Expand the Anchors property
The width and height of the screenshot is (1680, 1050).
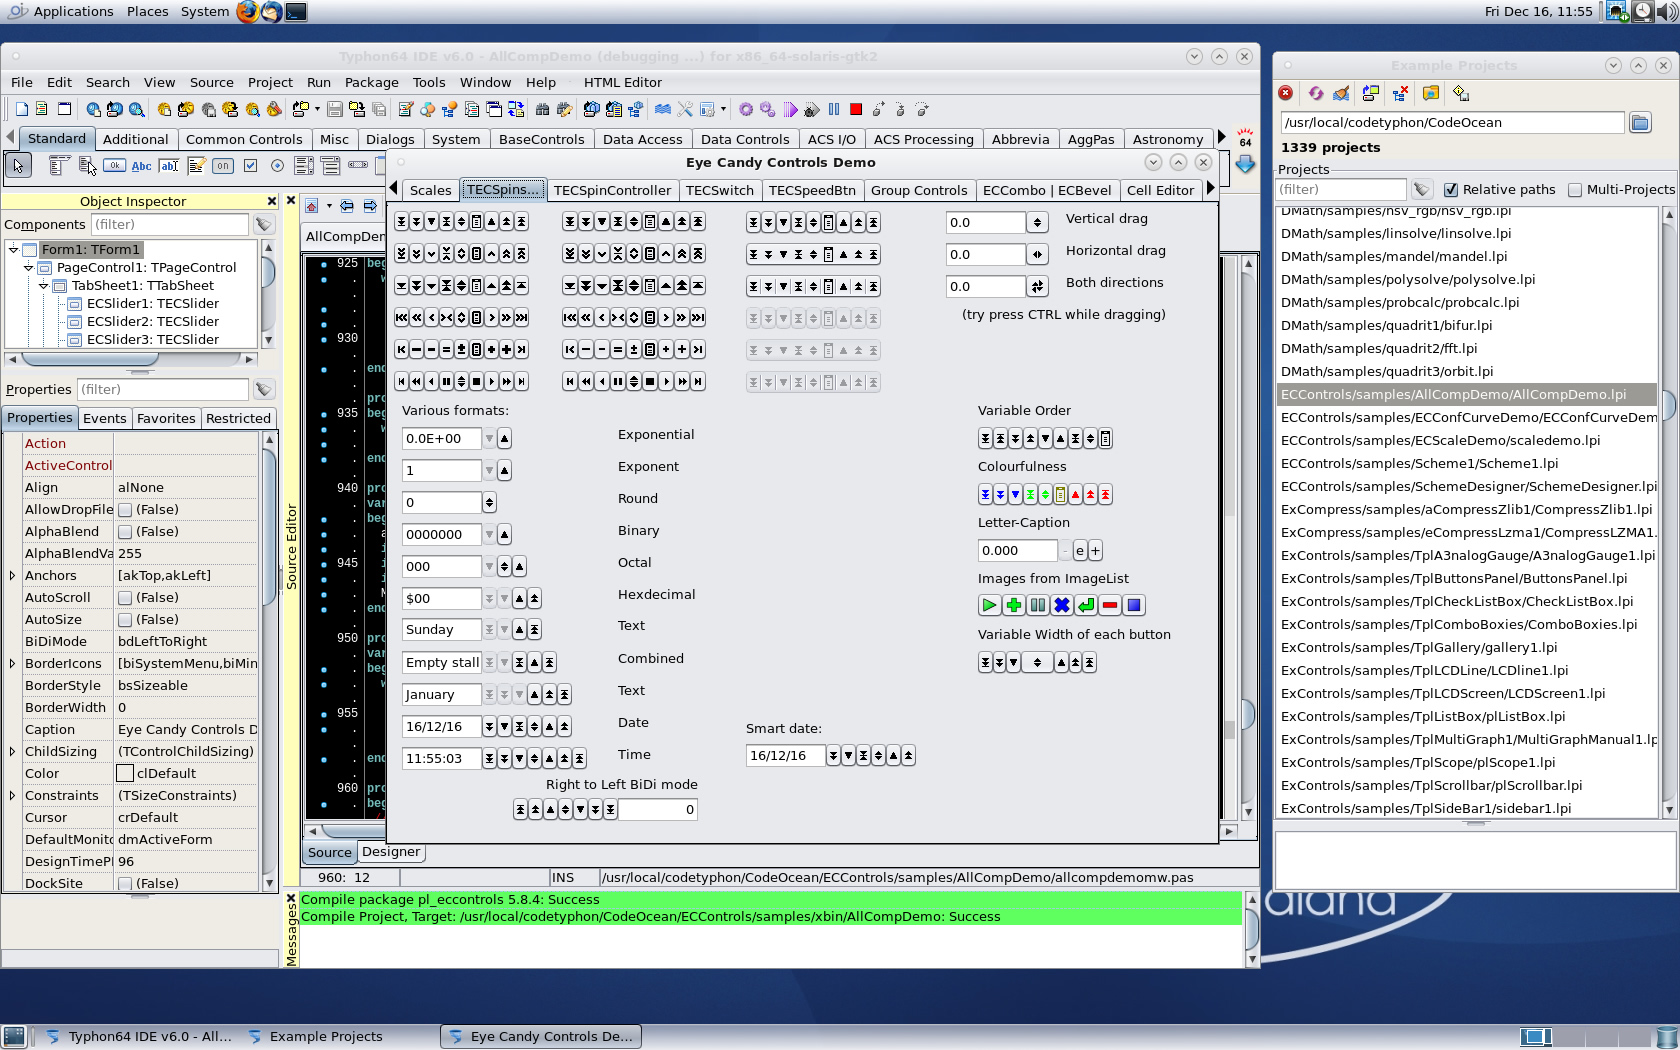12,576
